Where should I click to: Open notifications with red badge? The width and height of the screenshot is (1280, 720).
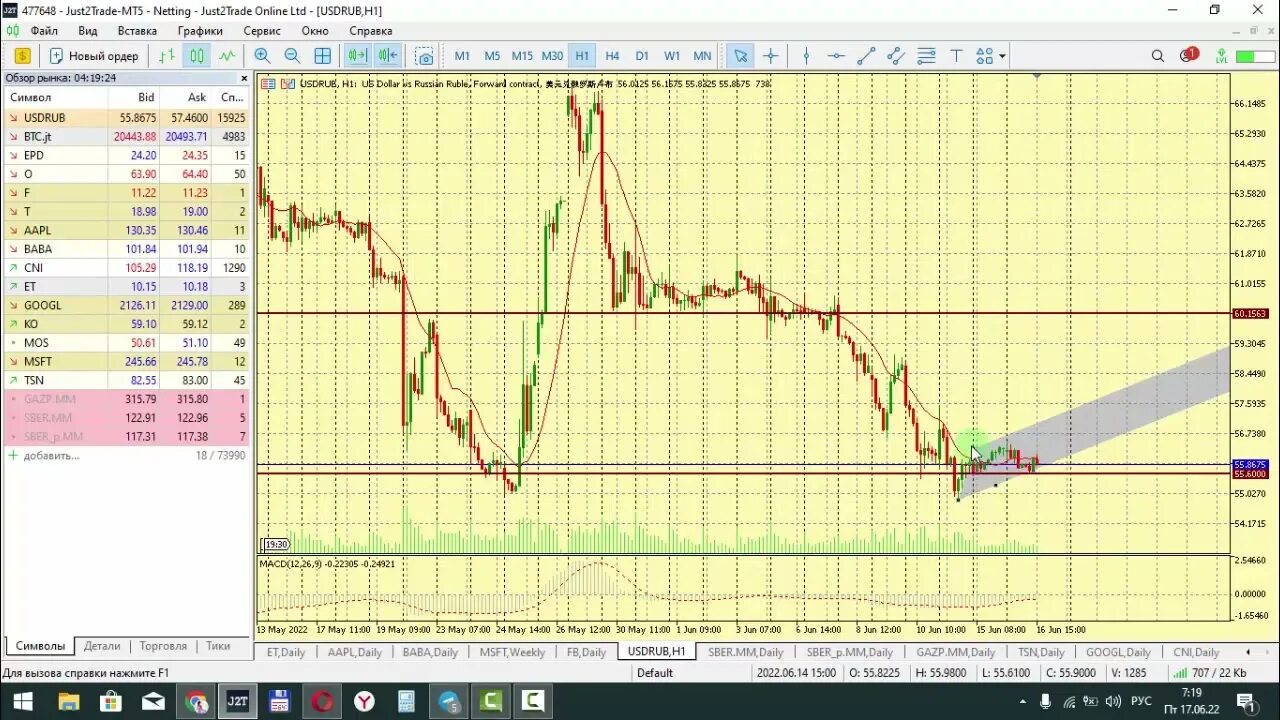pos(1188,55)
